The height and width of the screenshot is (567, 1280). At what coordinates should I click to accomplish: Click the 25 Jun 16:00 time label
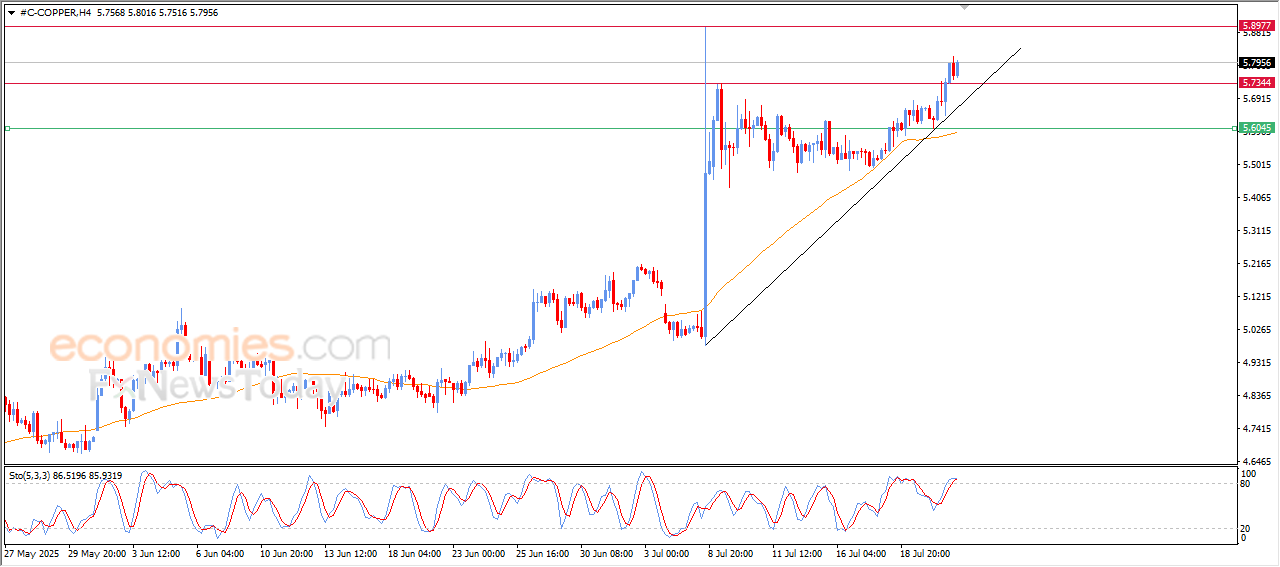click(x=544, y=552)
